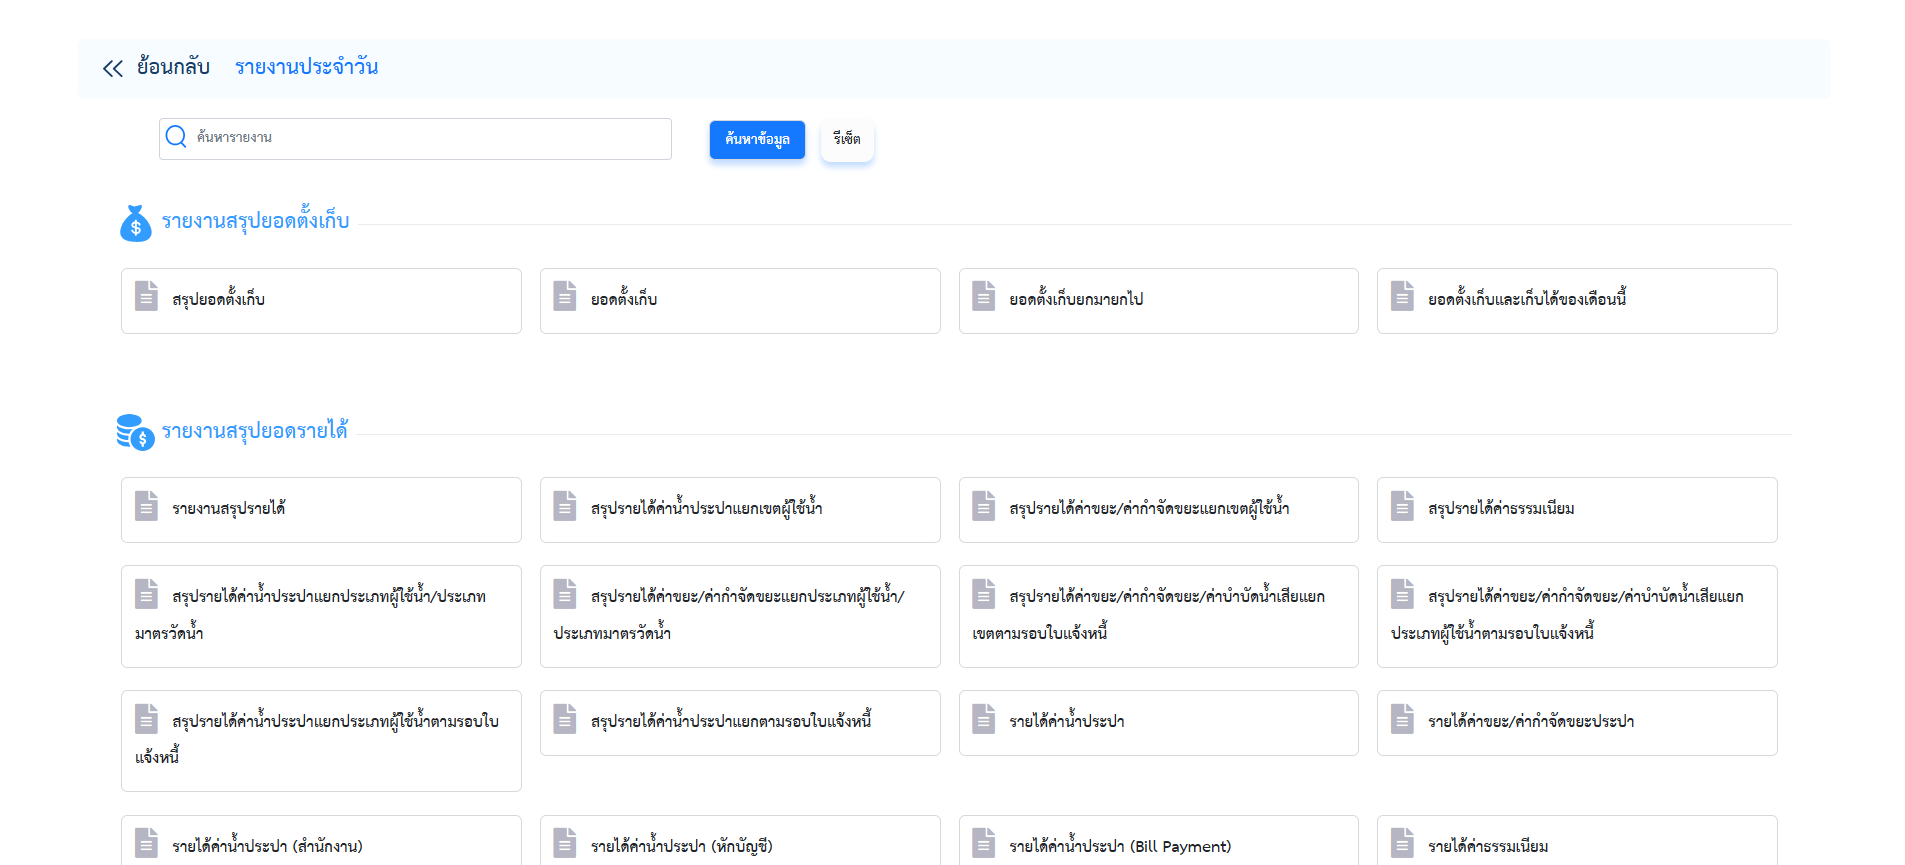
Task: Click the document icon on สรุปรายได้ค่าธรรมเนียม card
Action: point(1403,506)
